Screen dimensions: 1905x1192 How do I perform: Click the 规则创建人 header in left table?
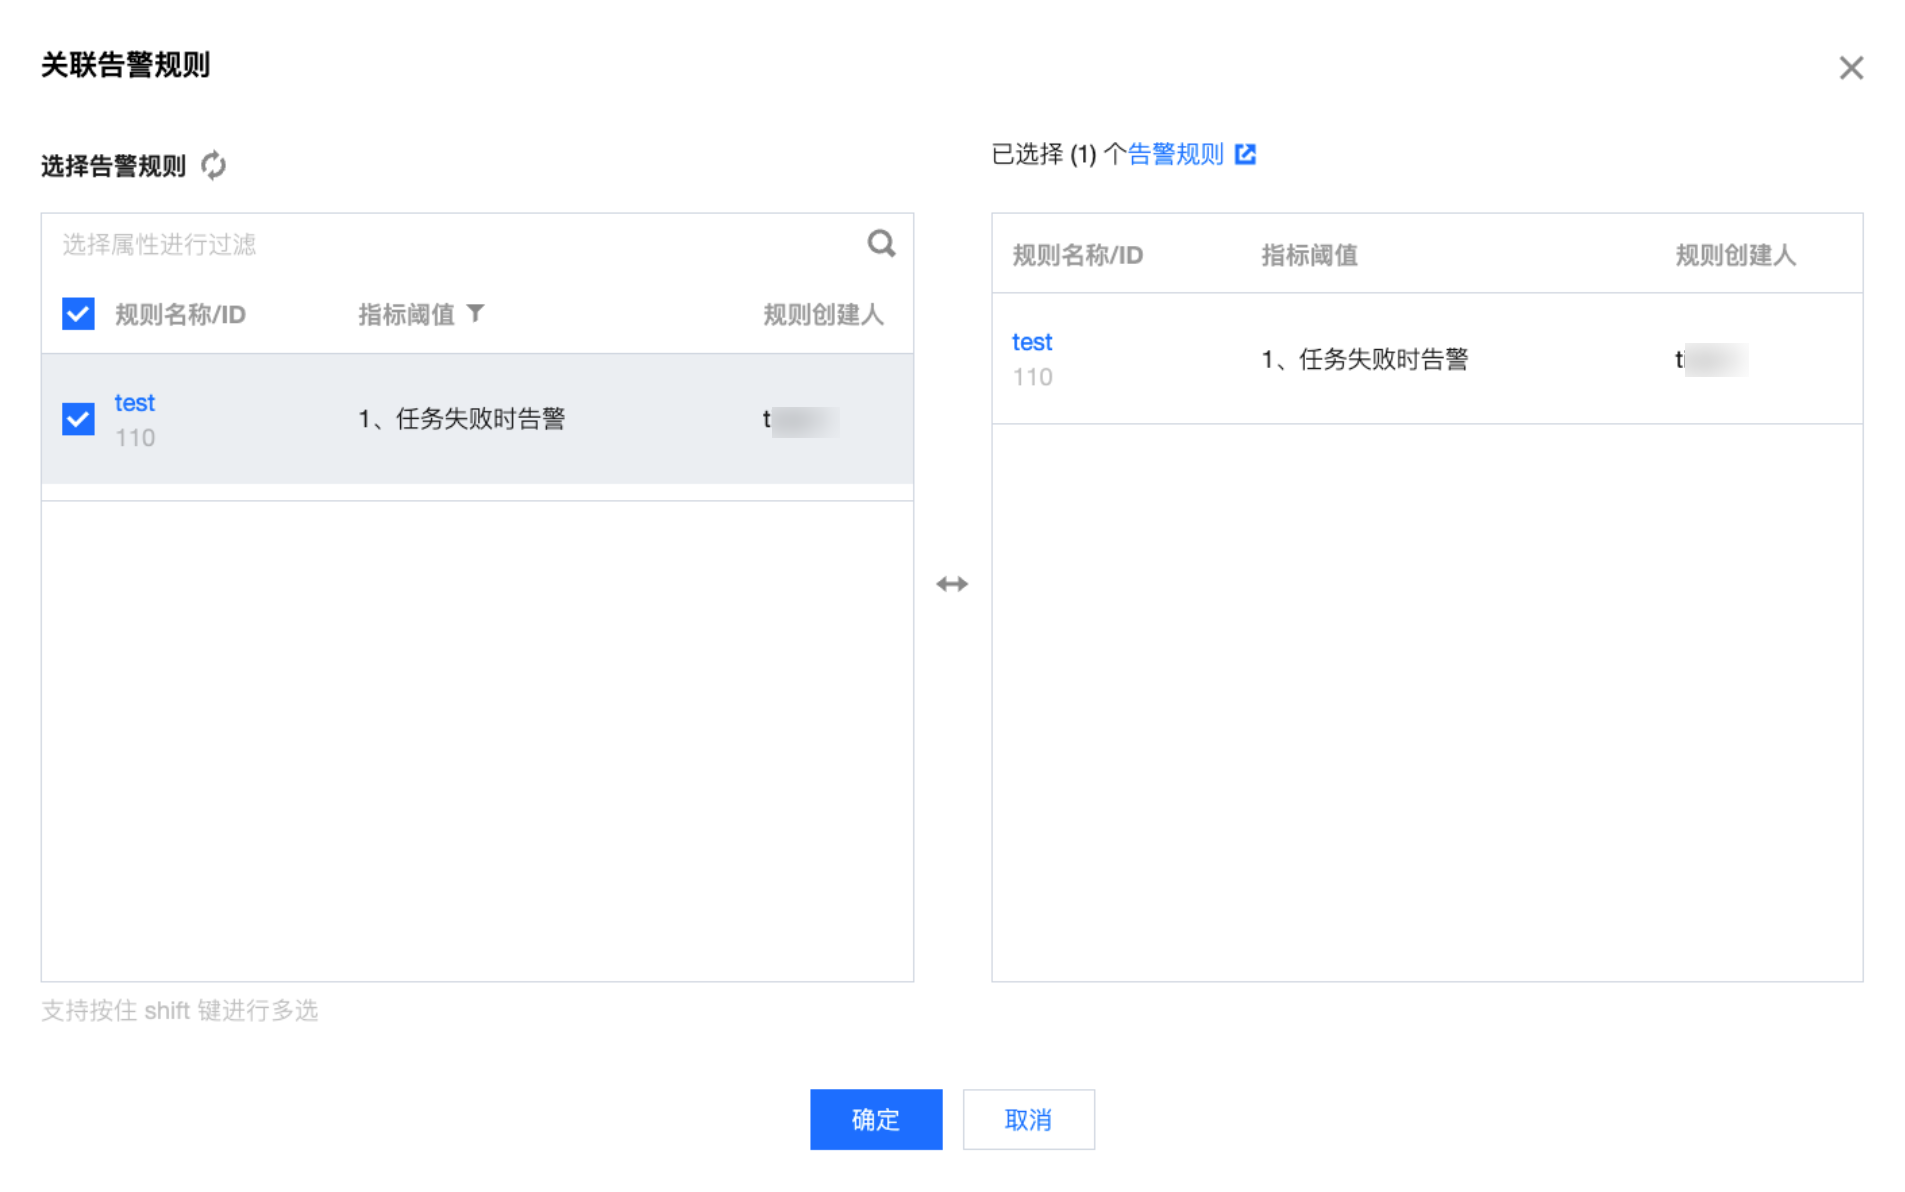pyautogui.click(x=822, y=315)
